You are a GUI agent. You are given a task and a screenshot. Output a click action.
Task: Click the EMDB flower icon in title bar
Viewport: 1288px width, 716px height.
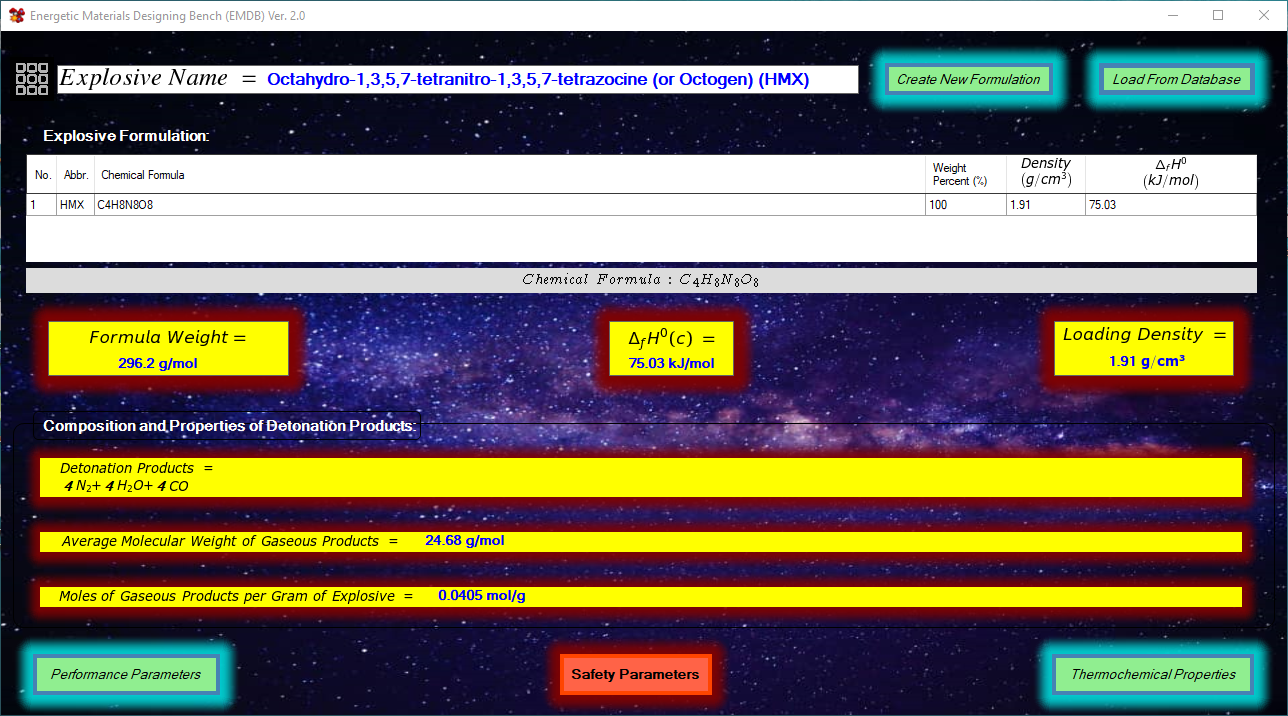point(14,15)
